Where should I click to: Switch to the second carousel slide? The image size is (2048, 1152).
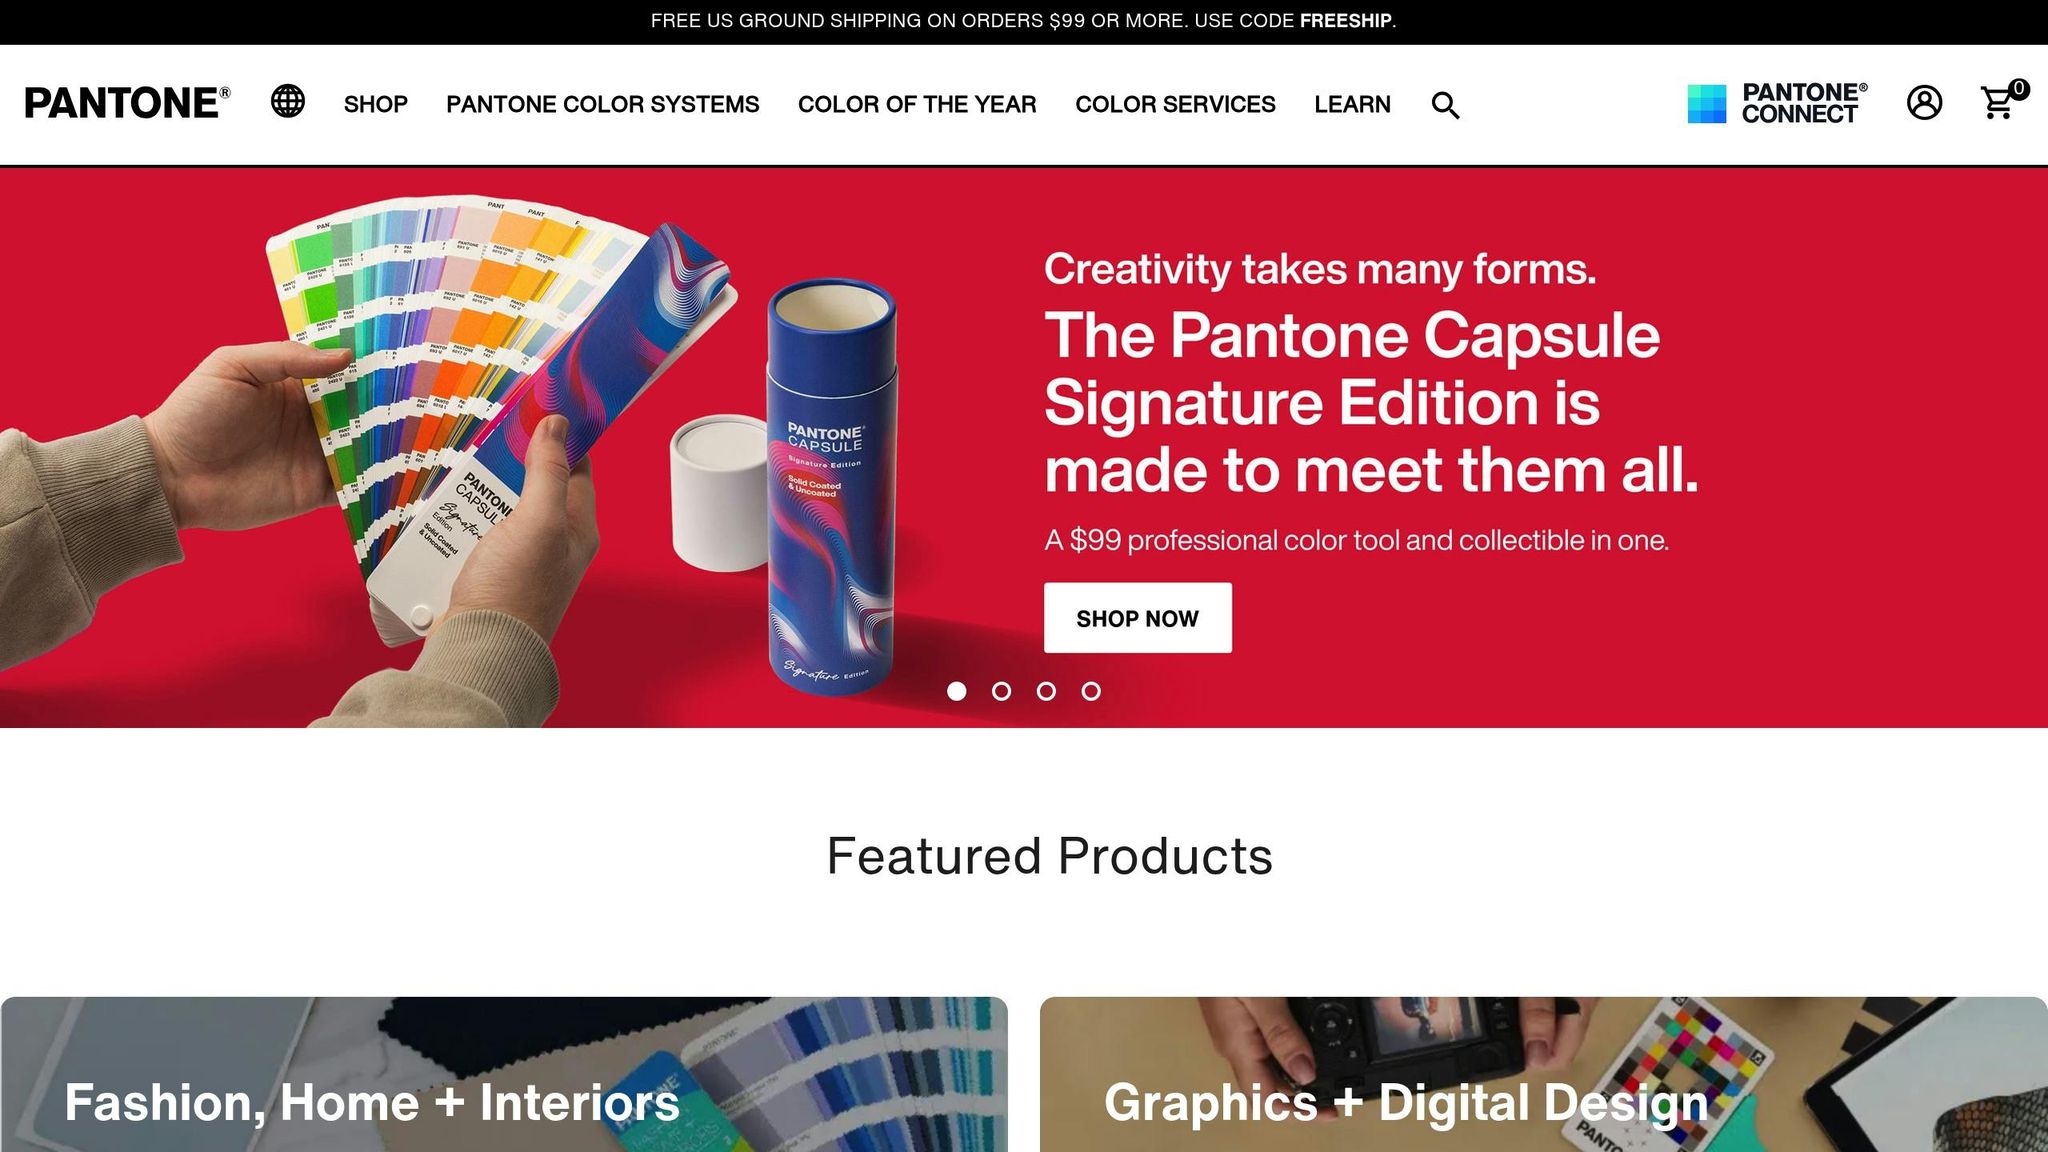[1001, 691]
